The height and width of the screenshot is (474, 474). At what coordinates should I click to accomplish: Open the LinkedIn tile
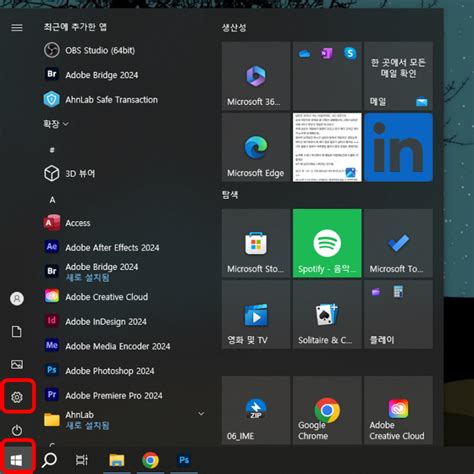click(x=399, y=147)
